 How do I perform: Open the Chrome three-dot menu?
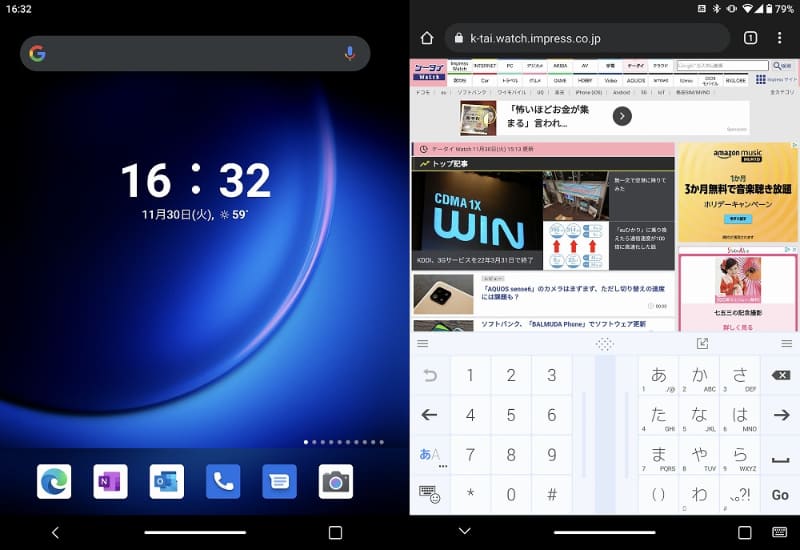pyautogui.click(x=780, y=38)
